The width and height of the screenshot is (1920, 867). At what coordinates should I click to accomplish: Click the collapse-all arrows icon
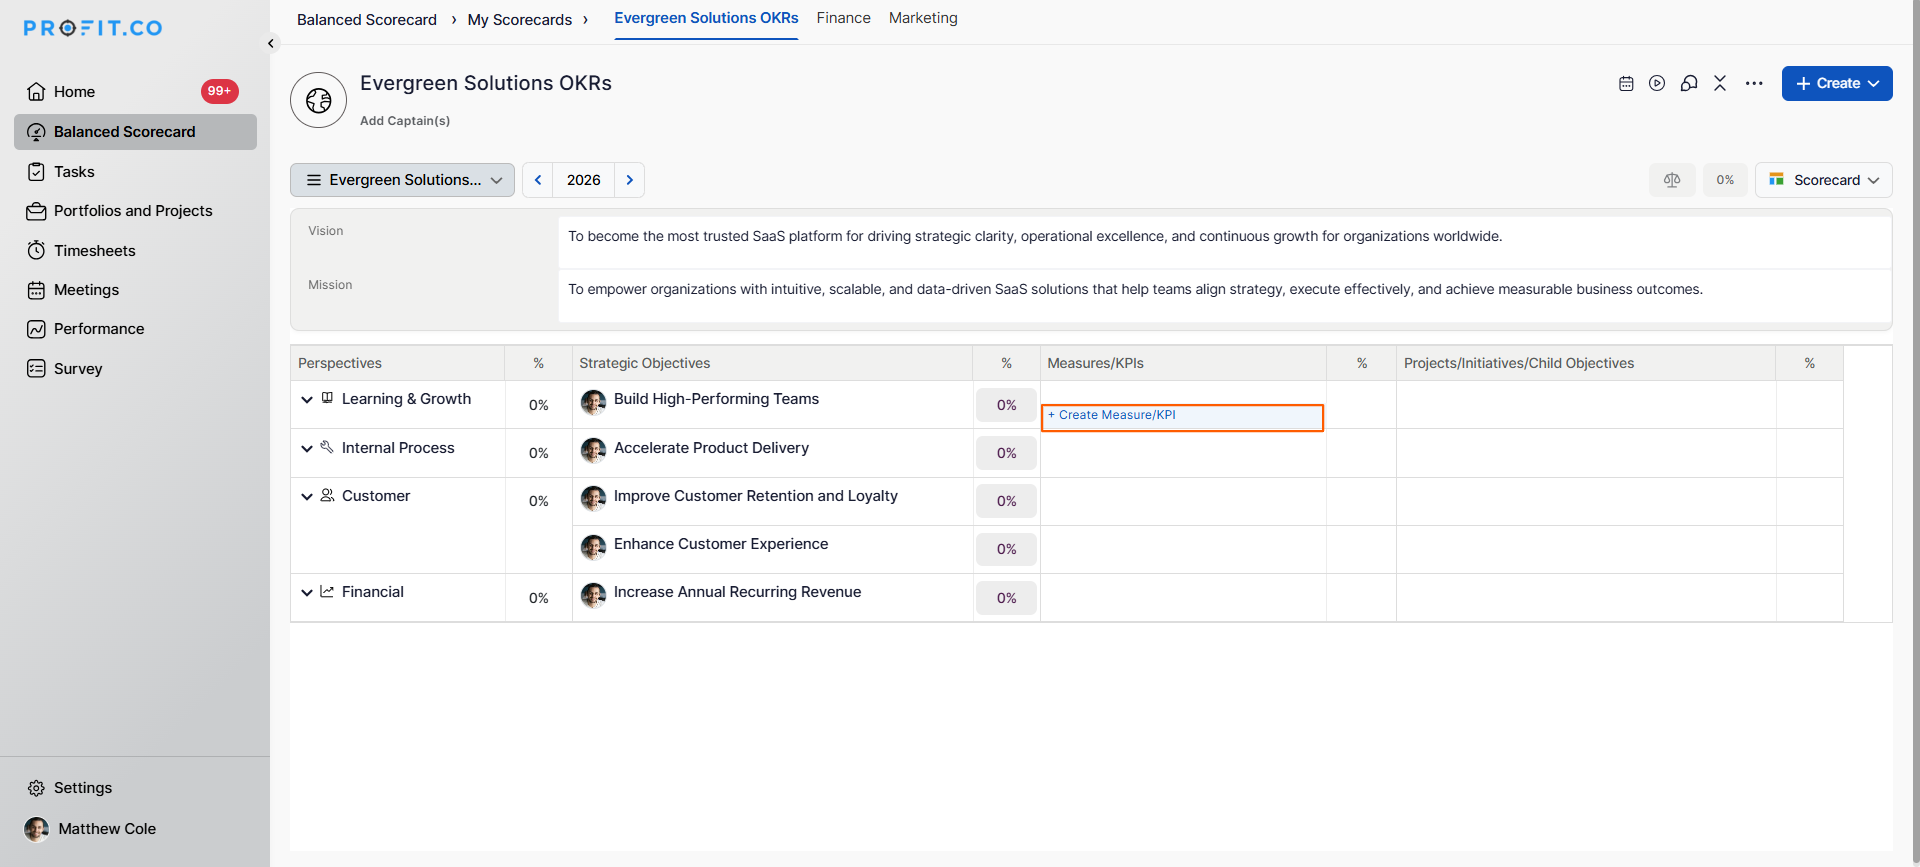(1720, 84)
